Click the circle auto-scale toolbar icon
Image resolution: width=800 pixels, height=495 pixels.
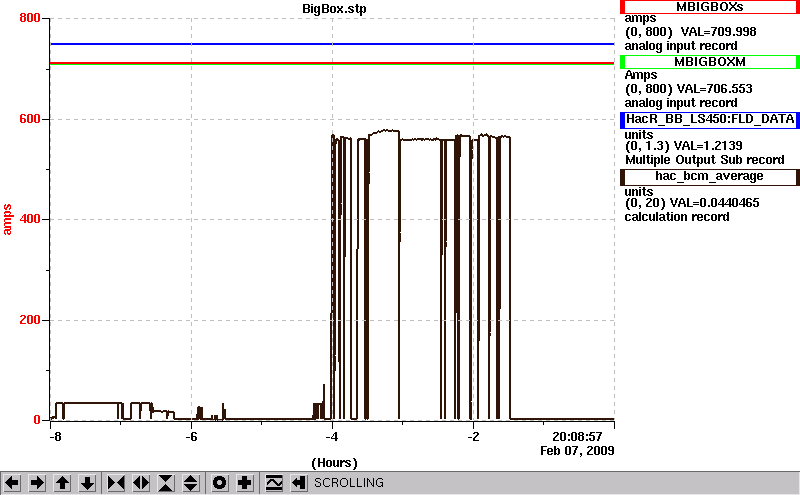220,482
